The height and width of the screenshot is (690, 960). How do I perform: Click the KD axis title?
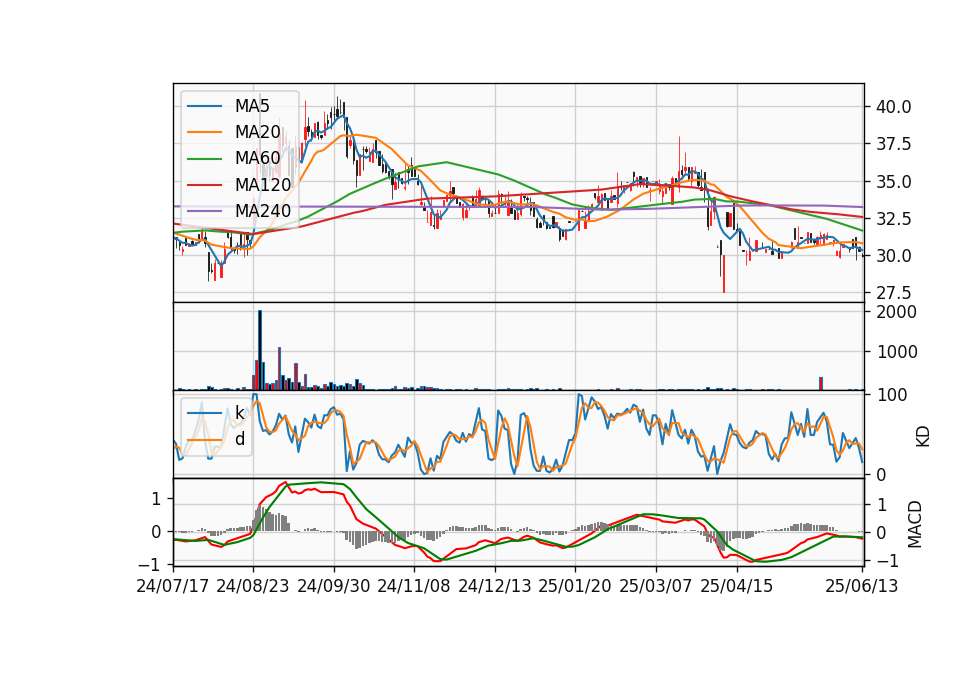tap(923, 436)
